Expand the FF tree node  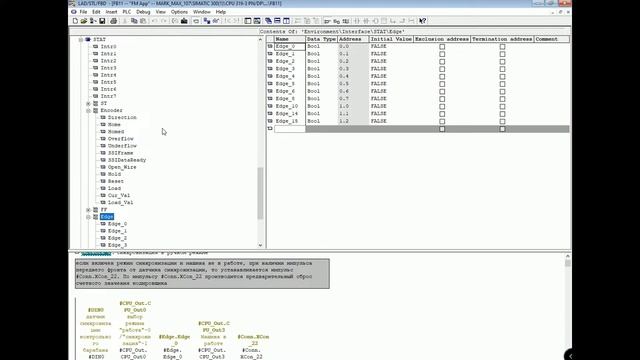88,210
